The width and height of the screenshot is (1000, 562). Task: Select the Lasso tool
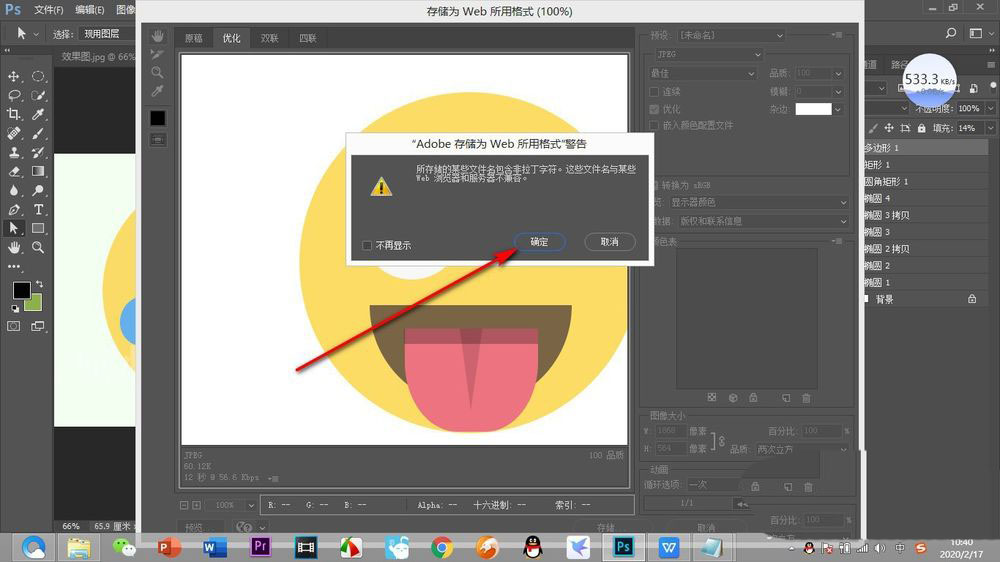(14, 95)
